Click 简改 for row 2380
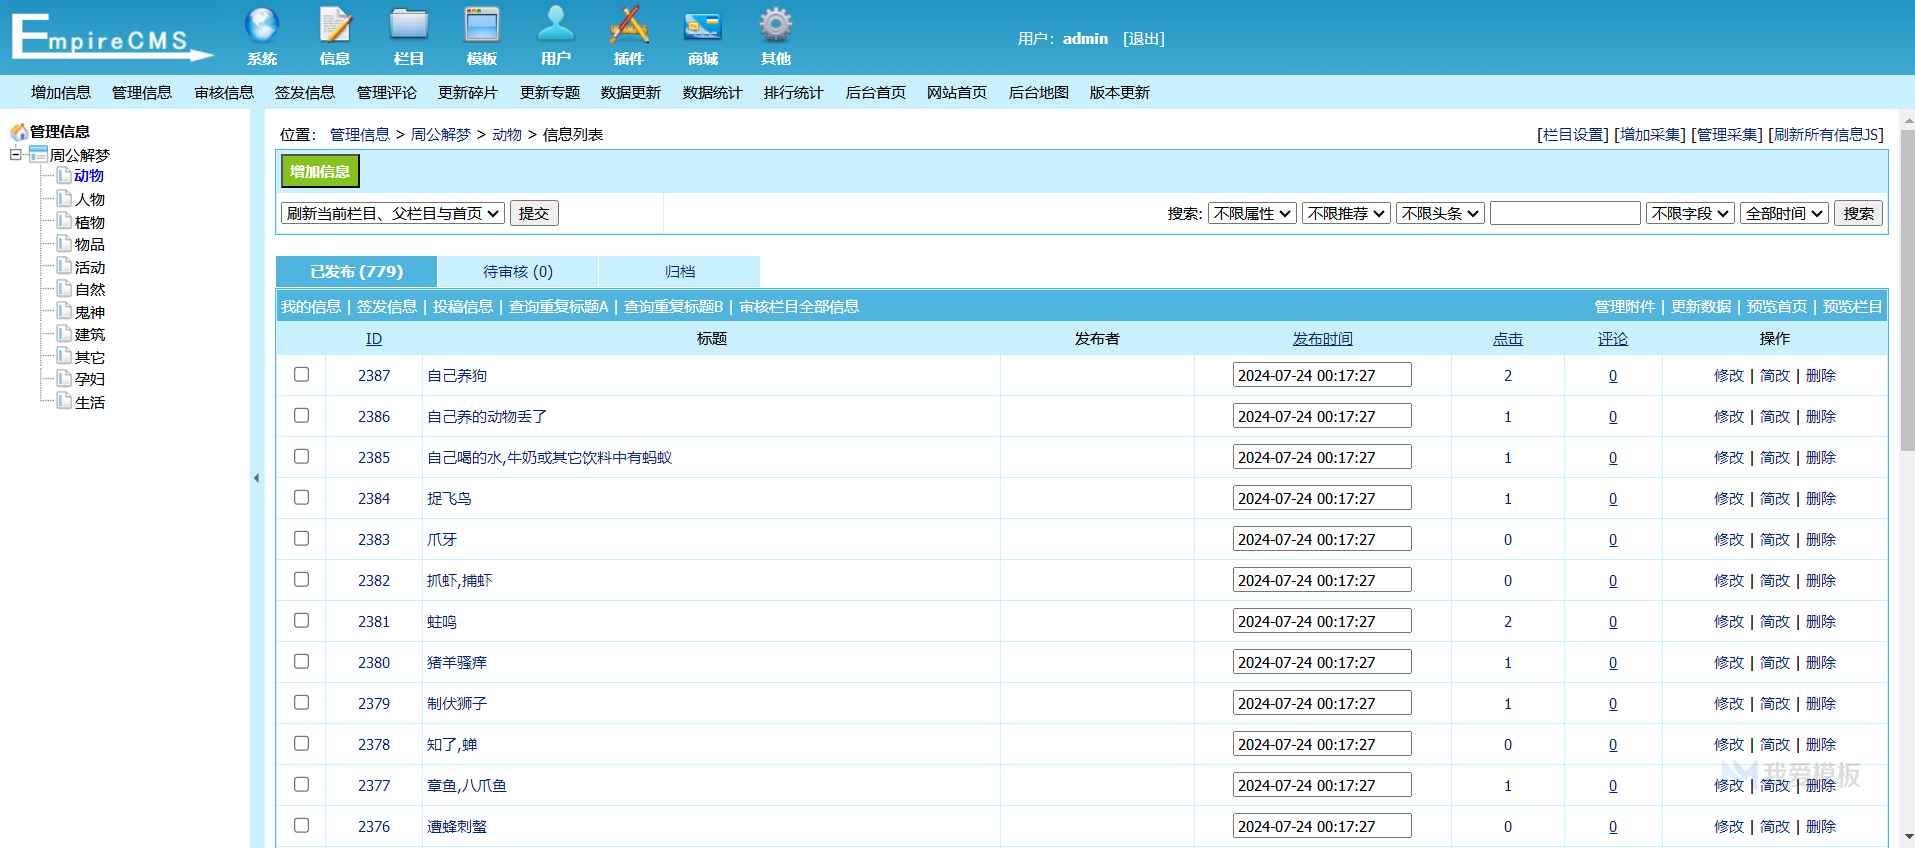Screen dimensions: 1915x848 point(1775,662)
